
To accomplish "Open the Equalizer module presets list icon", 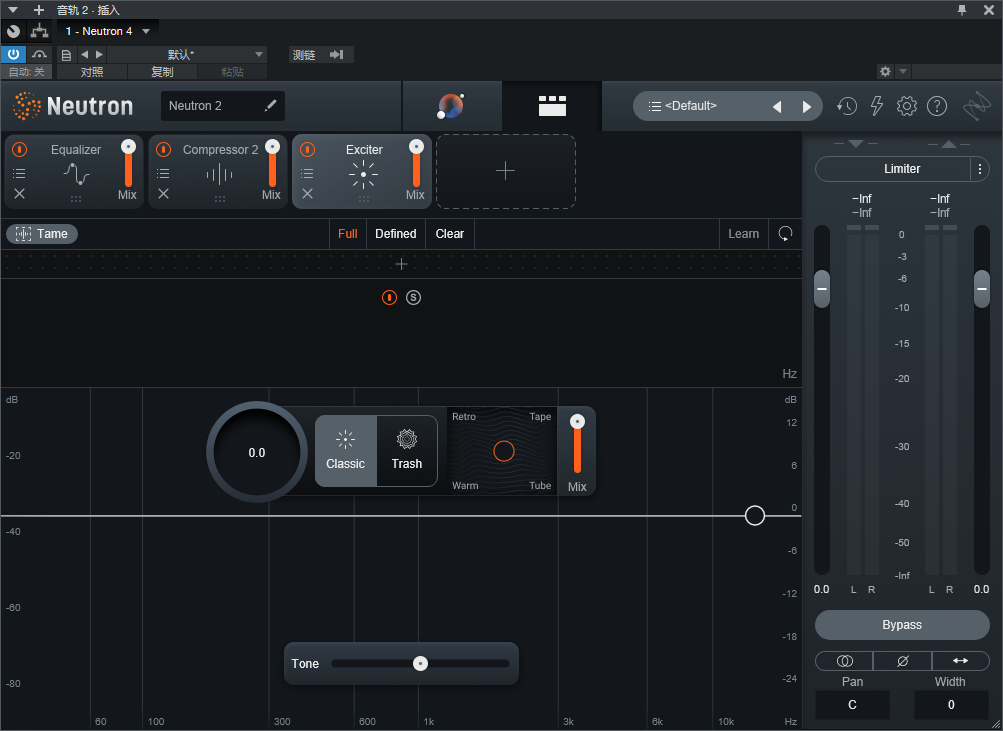I will coord(19,173).
